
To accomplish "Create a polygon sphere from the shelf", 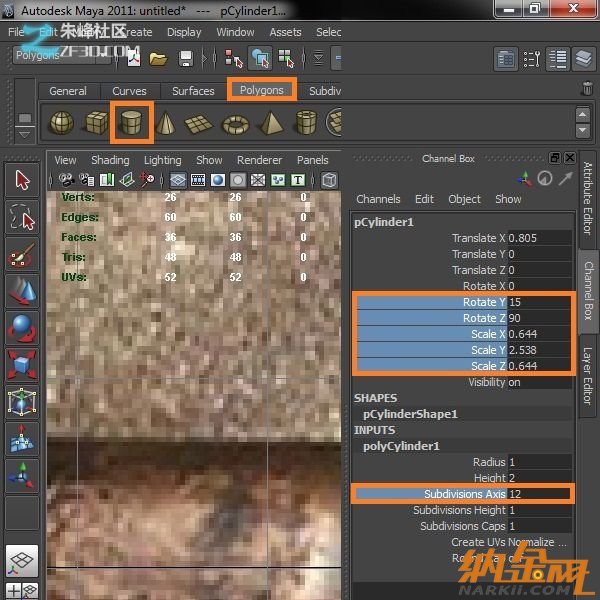I will click(62, 122).
